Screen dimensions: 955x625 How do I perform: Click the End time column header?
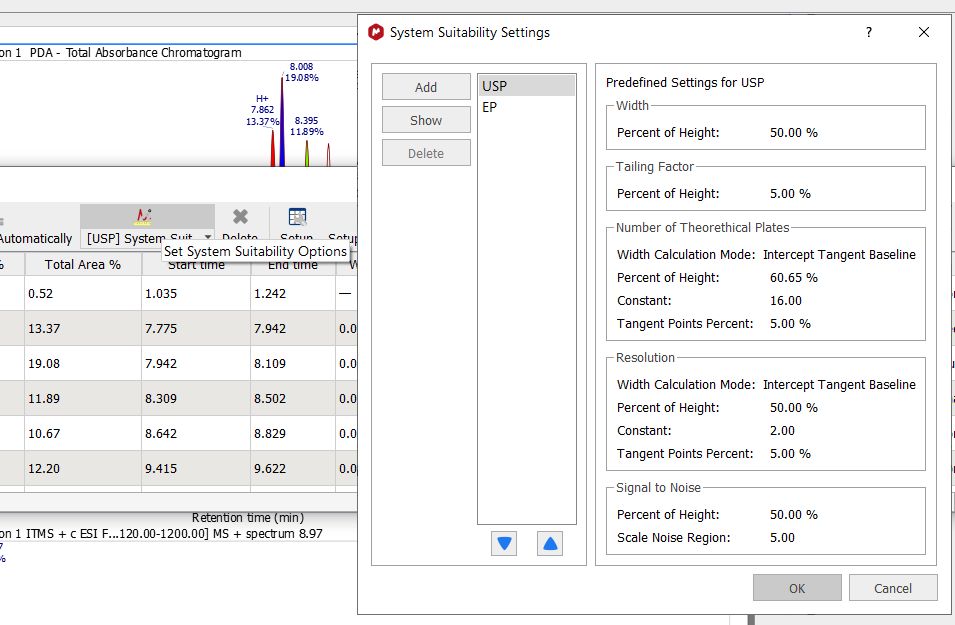293,264
